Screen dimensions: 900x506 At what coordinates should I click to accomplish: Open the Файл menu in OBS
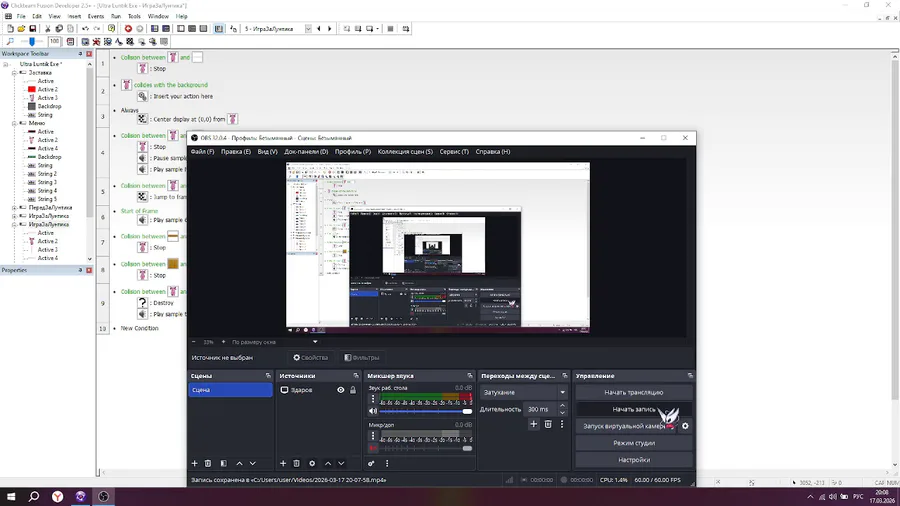pos(202,152)
